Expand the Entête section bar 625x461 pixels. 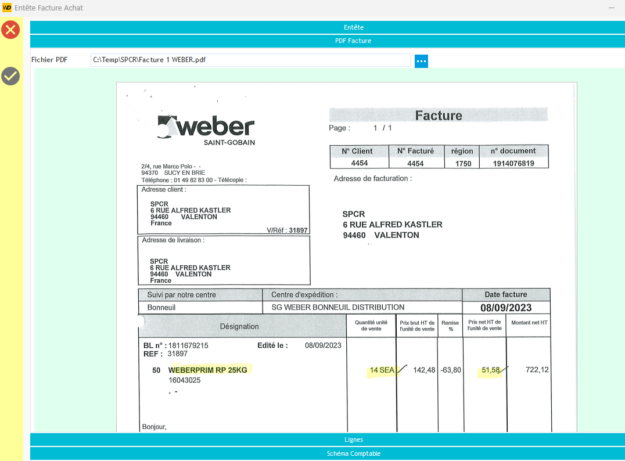326,27
